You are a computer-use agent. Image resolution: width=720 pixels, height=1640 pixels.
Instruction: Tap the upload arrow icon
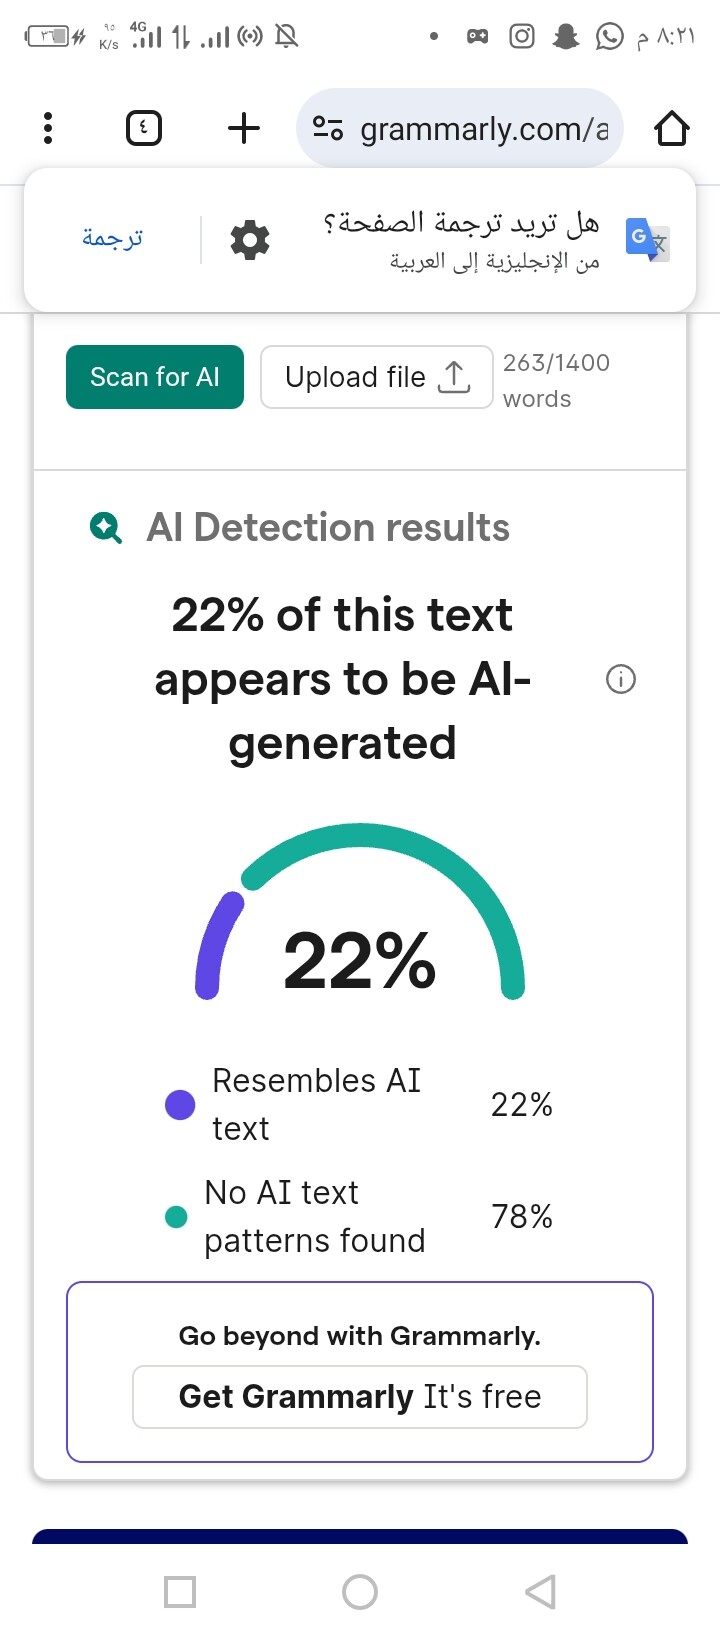pos(454,377)
